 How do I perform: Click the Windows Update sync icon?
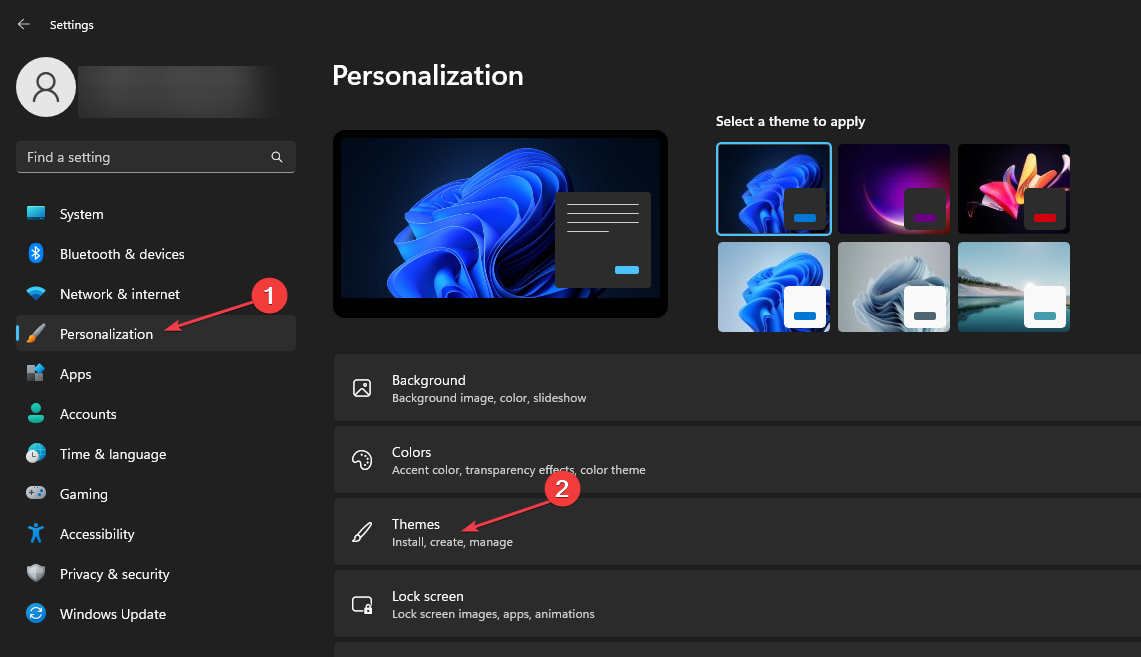[x=36, y=613]
